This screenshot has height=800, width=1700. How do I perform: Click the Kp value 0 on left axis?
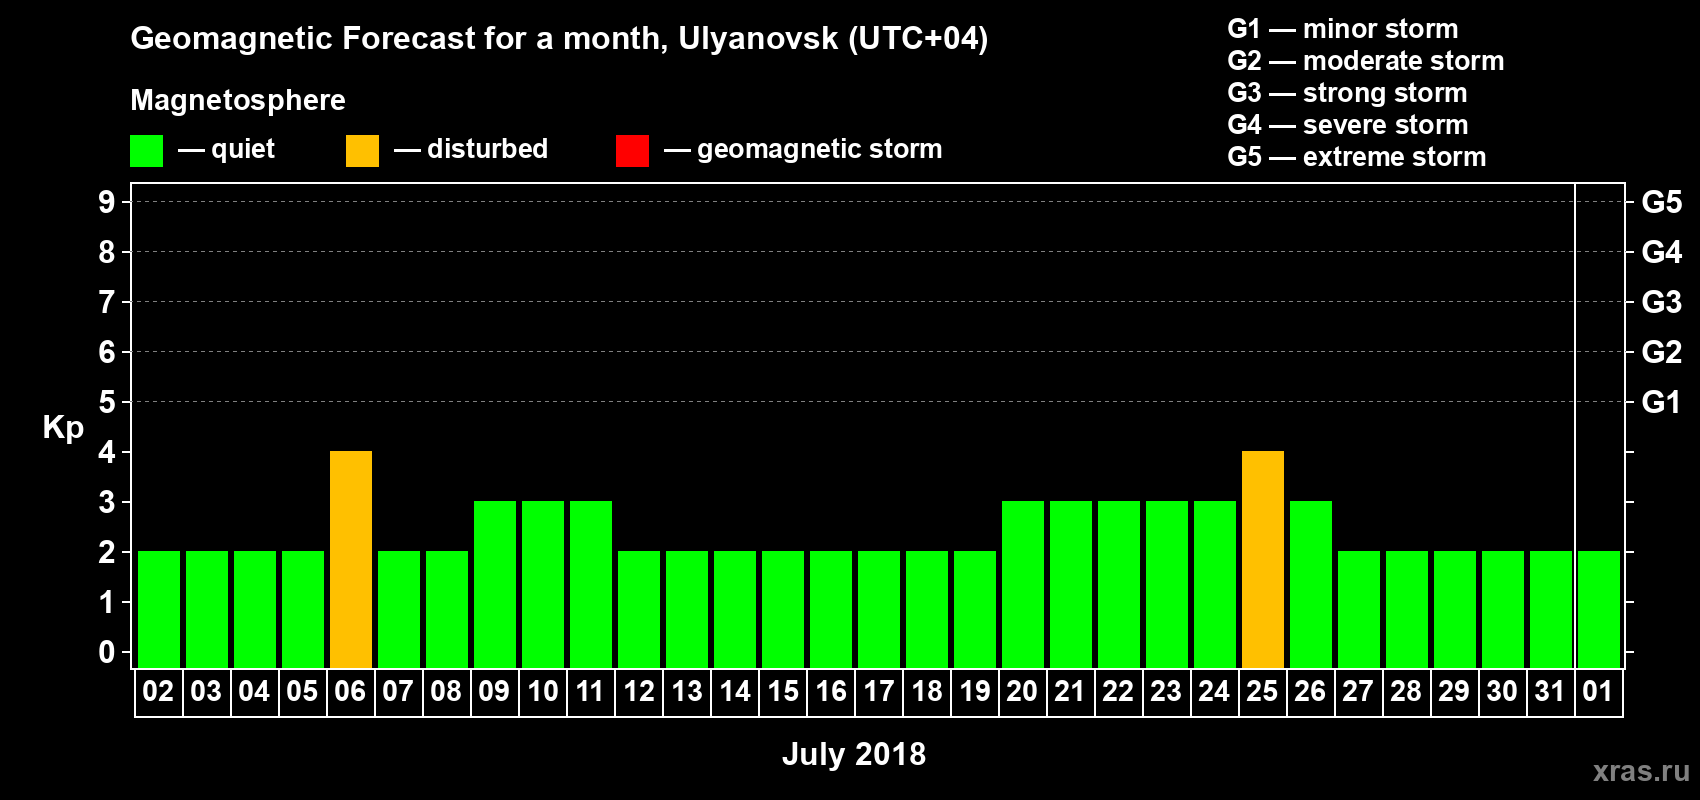[x=107, y=652]
